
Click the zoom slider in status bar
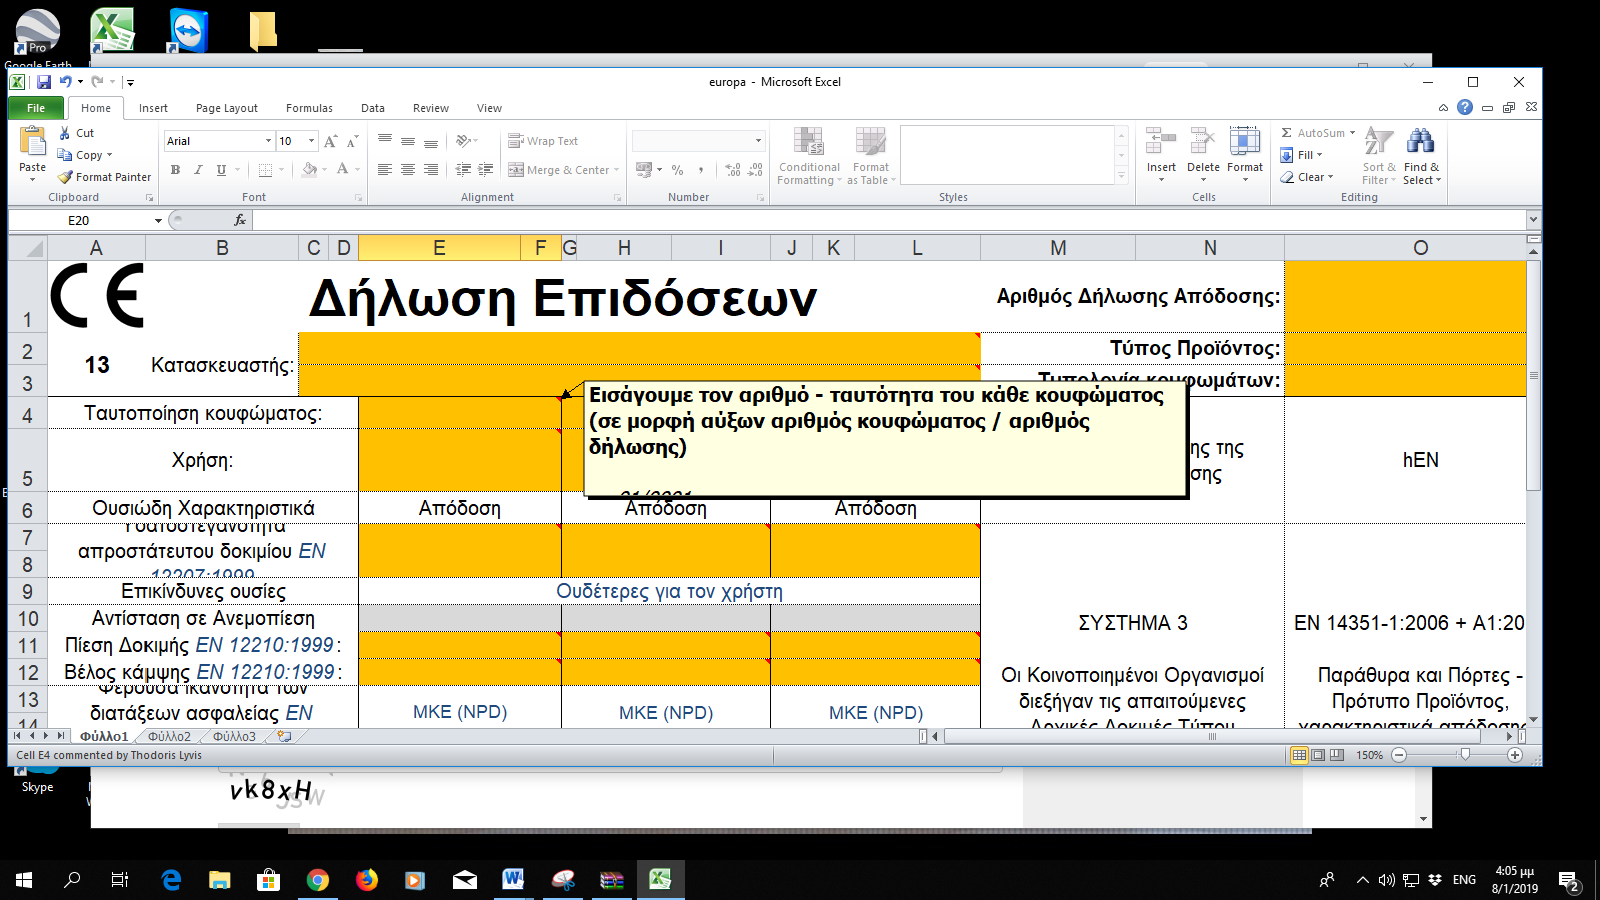point(1464,755)
